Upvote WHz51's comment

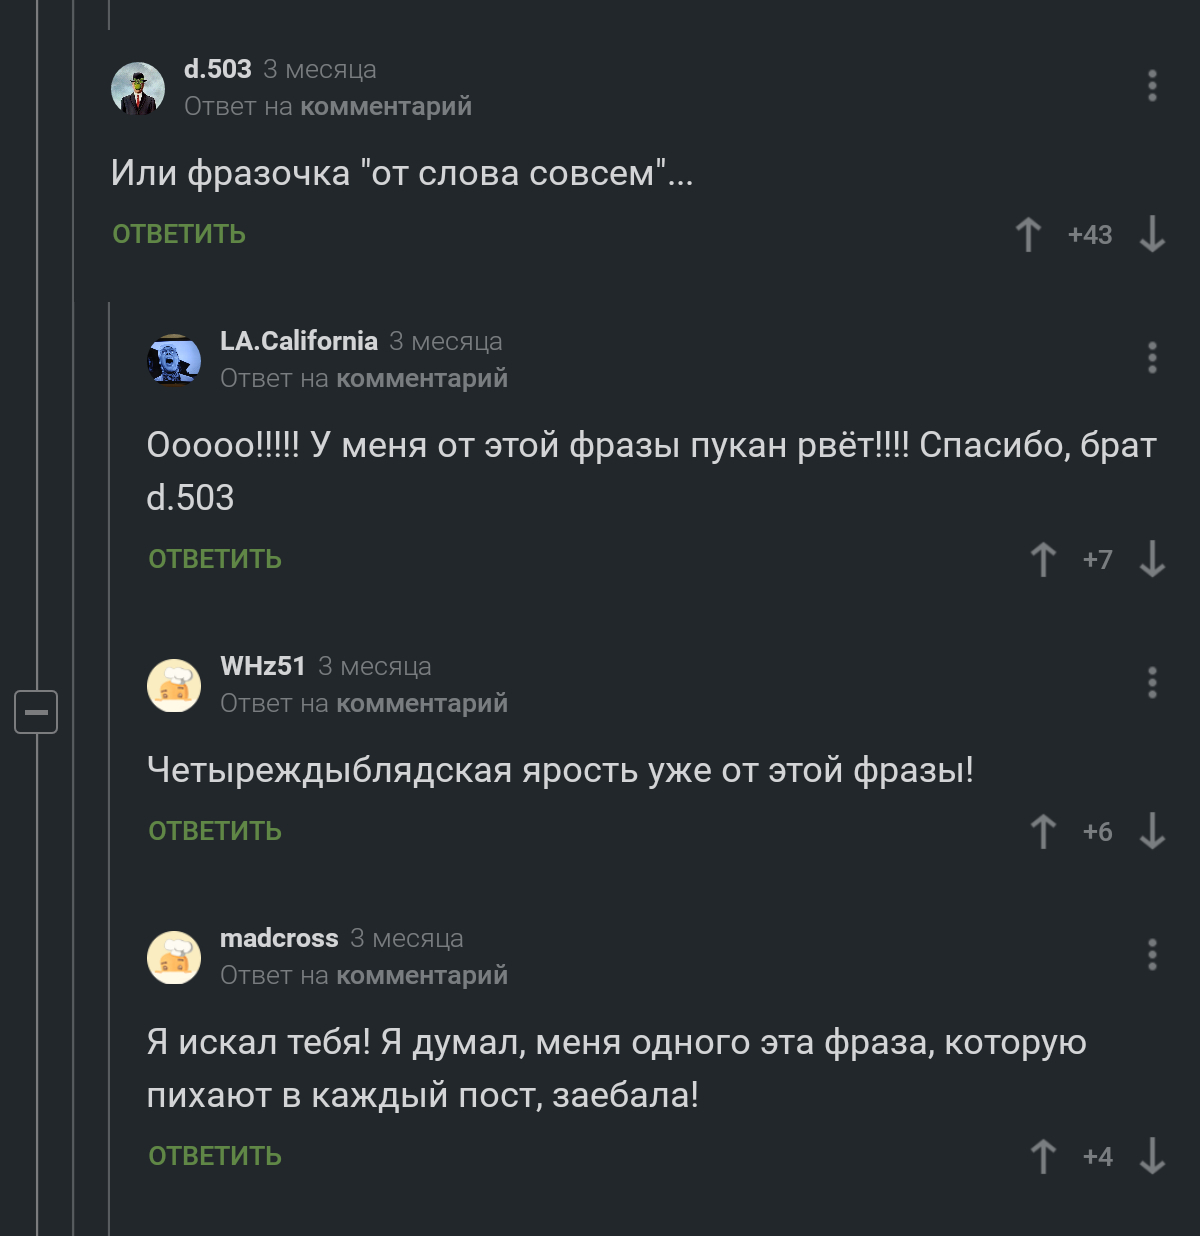click(x=1043, y=831)
